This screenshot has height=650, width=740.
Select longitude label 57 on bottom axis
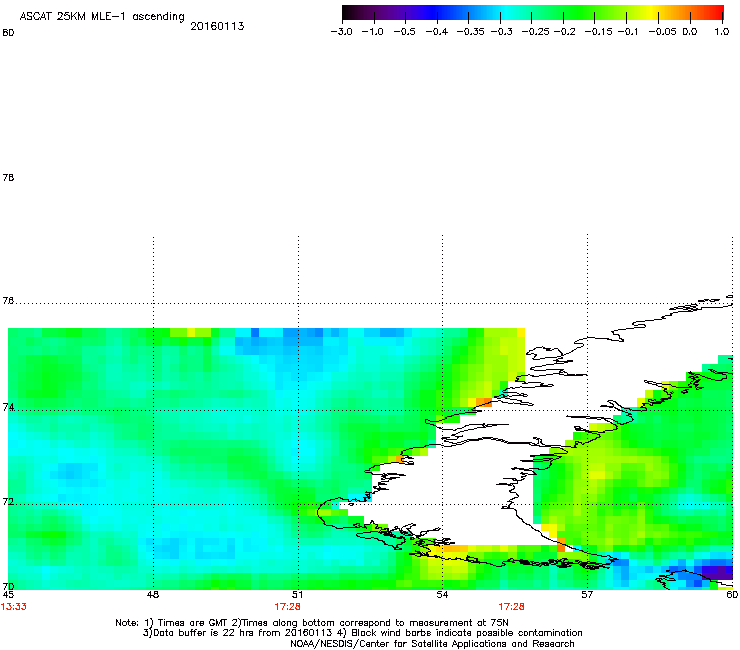coord(587,595)
